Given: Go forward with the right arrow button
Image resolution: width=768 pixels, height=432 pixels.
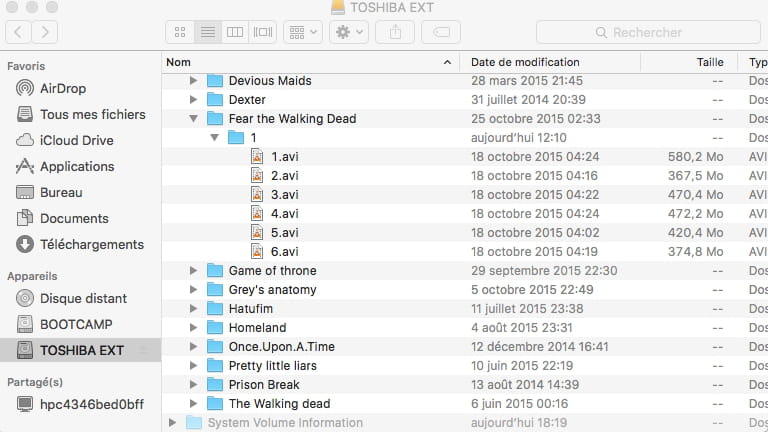Looking at the screenshot, I should 45,32.
